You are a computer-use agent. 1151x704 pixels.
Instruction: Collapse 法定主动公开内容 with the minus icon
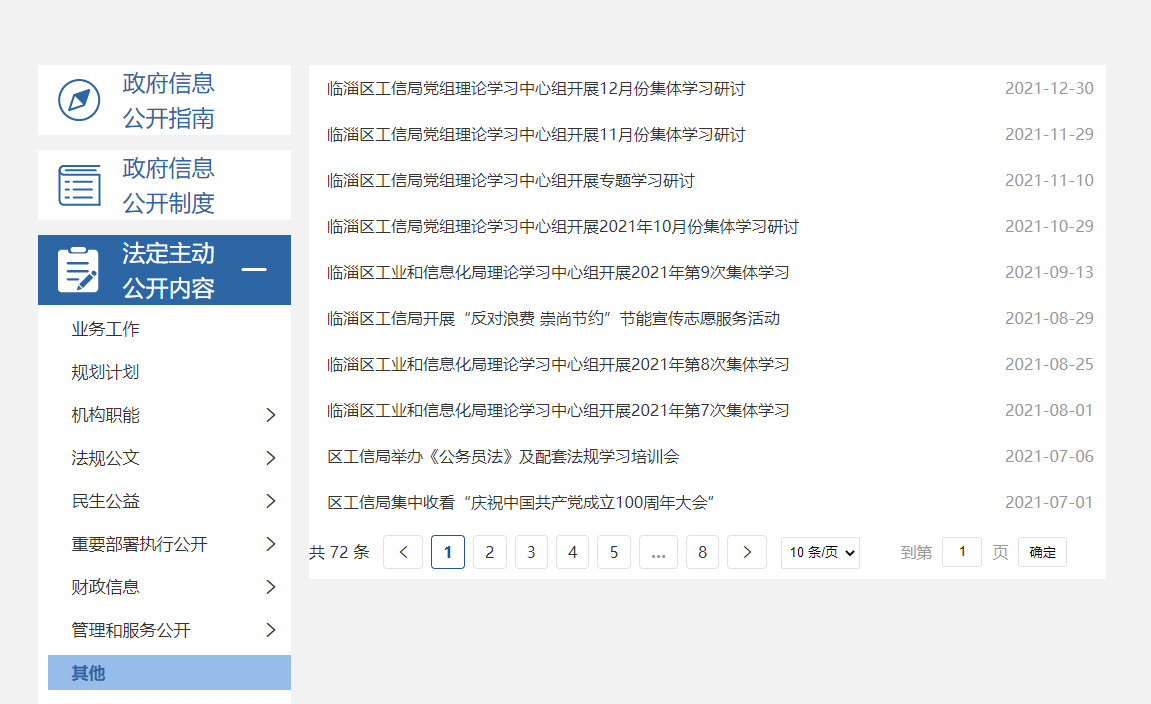click(x=255, y=270)
